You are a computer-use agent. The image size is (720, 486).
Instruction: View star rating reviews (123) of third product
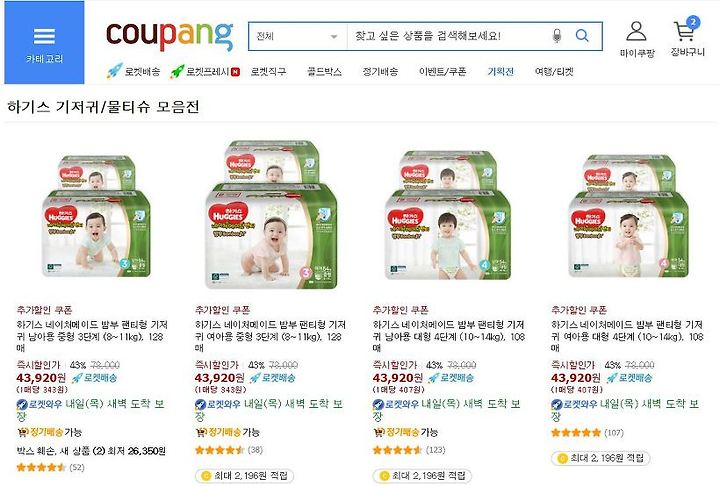tap(409, 450)
